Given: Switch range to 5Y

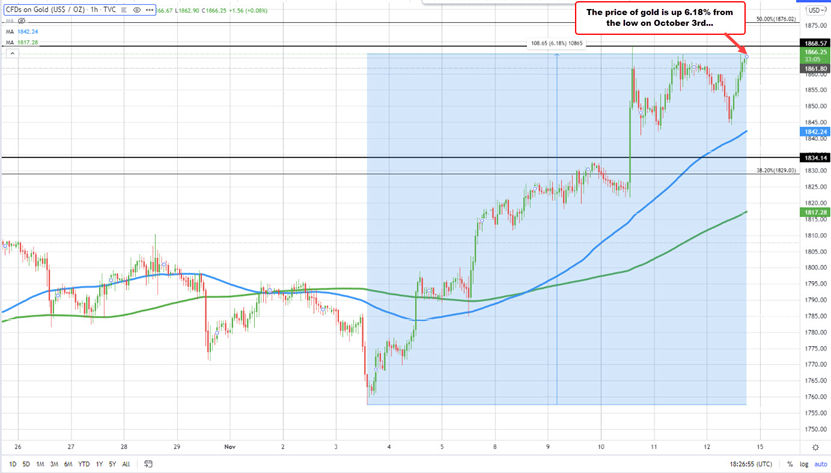Looking at the screenshot, I should click(112, 464).
